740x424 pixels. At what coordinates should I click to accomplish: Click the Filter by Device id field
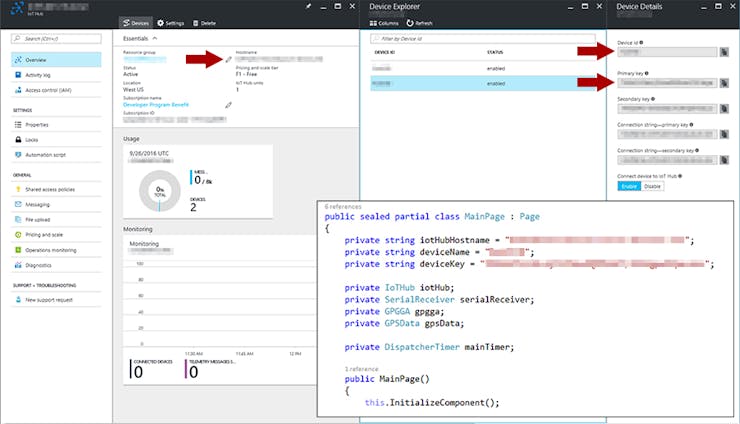483,38
